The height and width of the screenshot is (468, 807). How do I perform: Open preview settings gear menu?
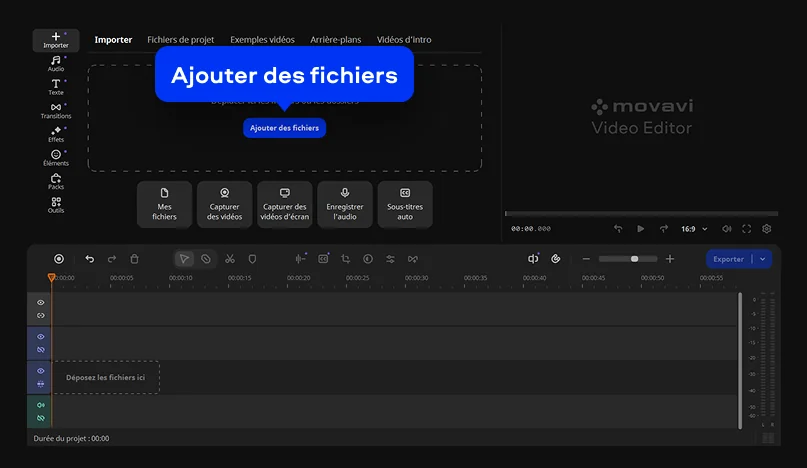click(767, 229)
